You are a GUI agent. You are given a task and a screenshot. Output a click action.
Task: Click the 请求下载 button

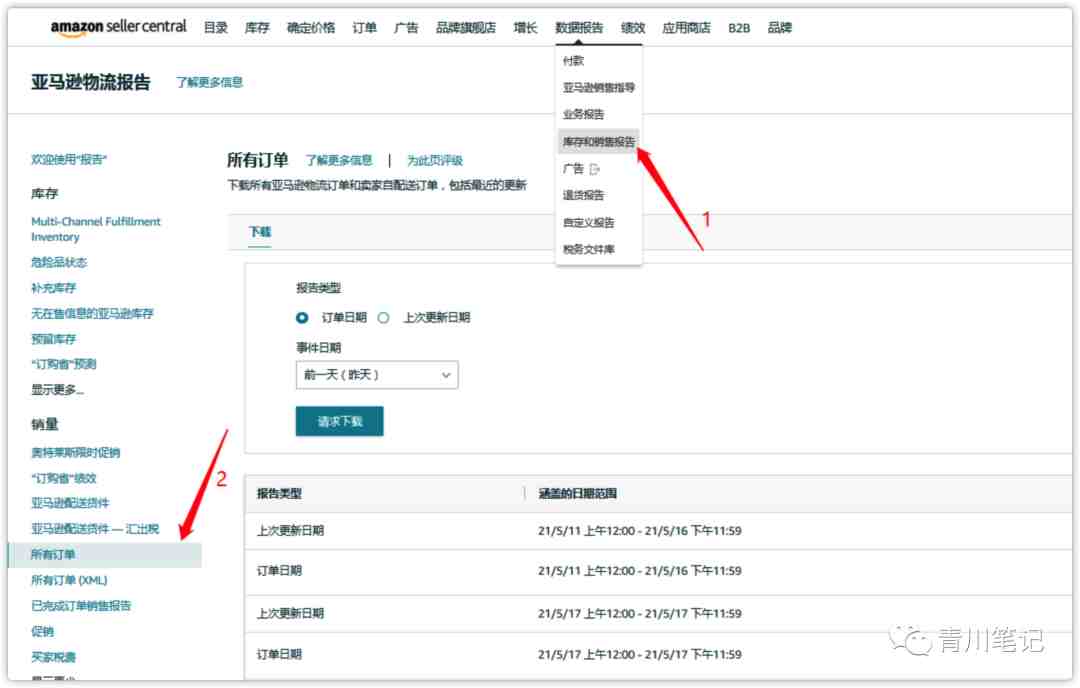[340, 421]
